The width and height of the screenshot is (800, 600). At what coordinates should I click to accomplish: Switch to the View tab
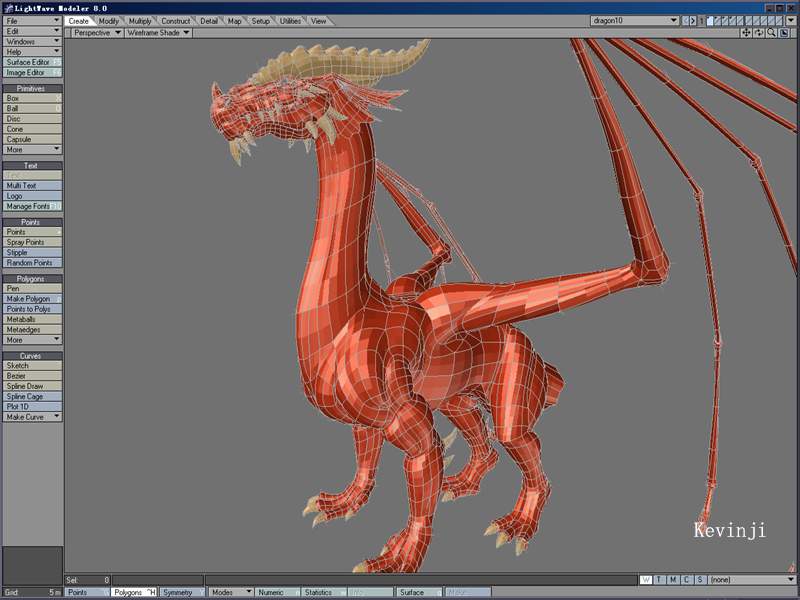(318, 21)
